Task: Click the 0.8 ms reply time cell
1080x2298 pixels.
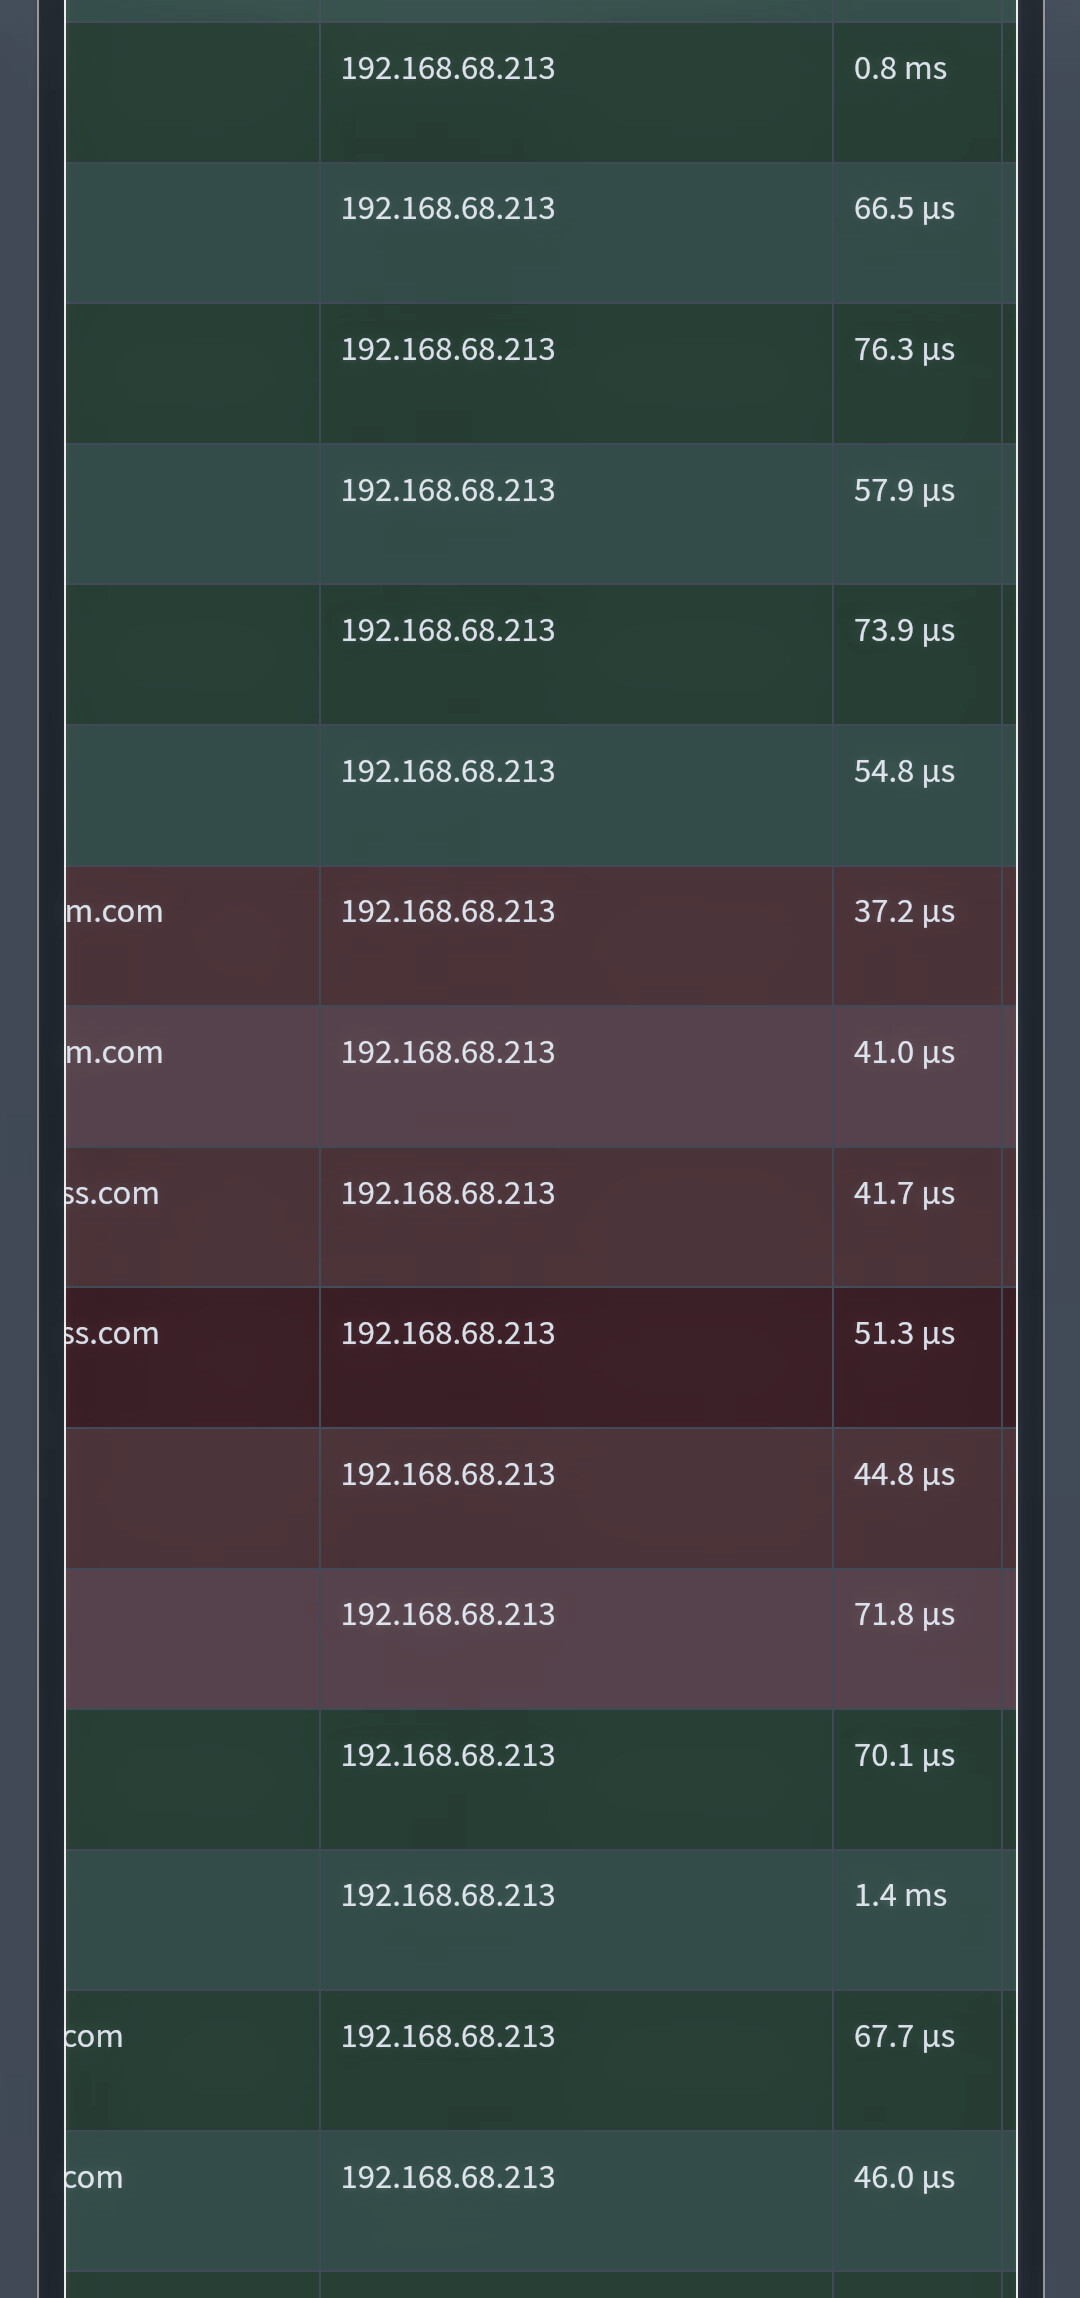Action: 900,68
